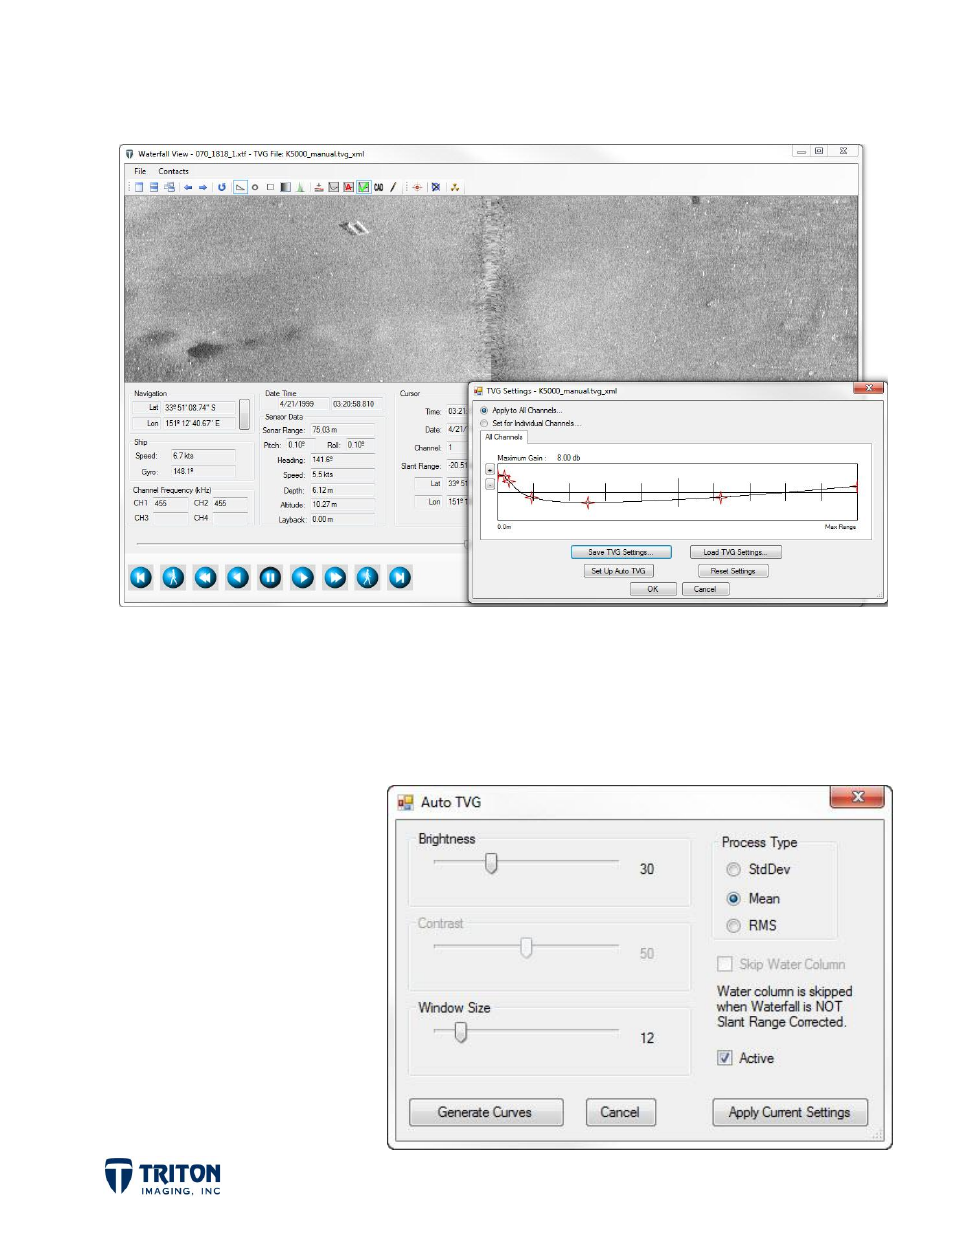Jump to end of file playback button
The width and height of the screenshot is (954, 1235).
[400, 577]
